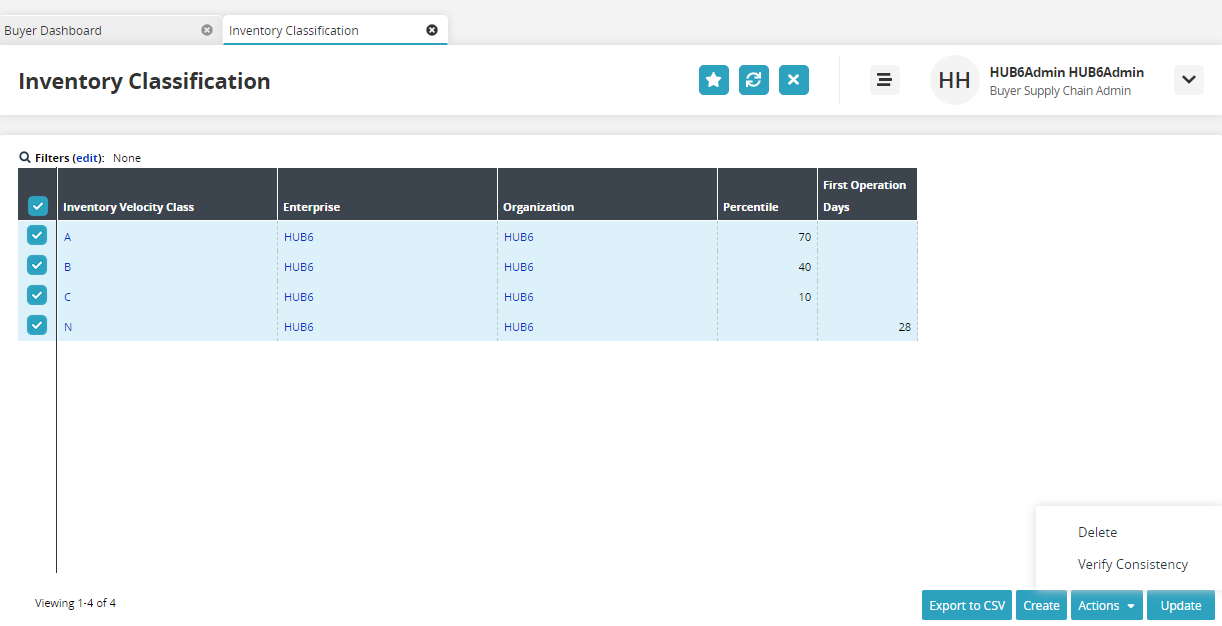Click the refresh icon in header
The image size is (1222, 626).
click(754, 80)
